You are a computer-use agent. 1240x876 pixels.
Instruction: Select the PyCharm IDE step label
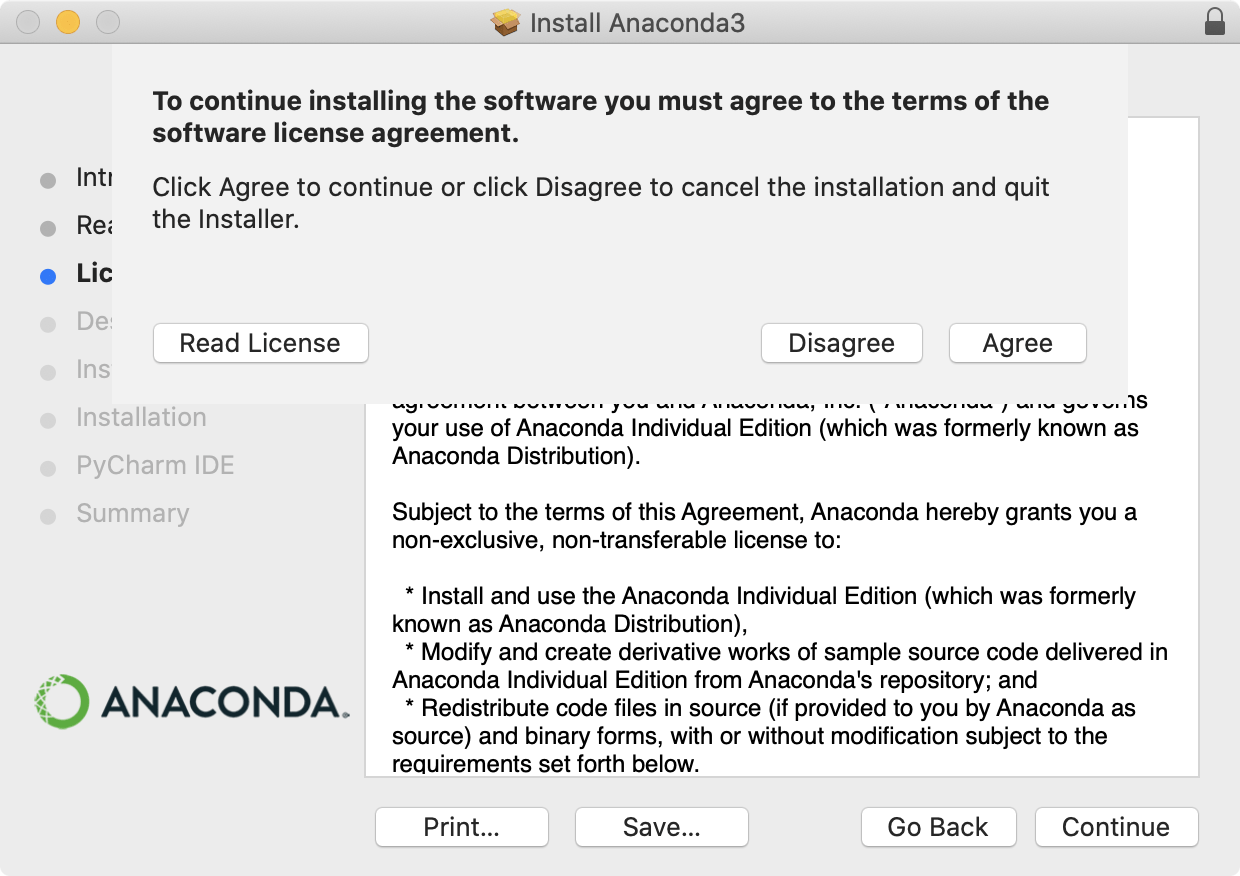point(155,466)
